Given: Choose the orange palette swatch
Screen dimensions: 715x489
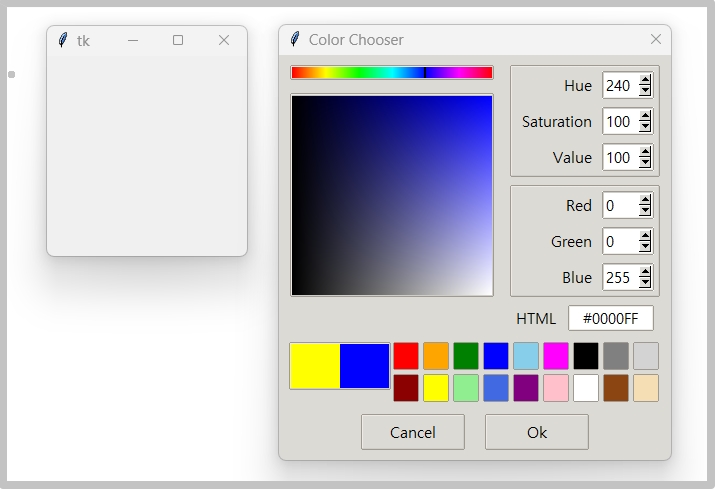Looking at the screenshot, I should (436, 356).
